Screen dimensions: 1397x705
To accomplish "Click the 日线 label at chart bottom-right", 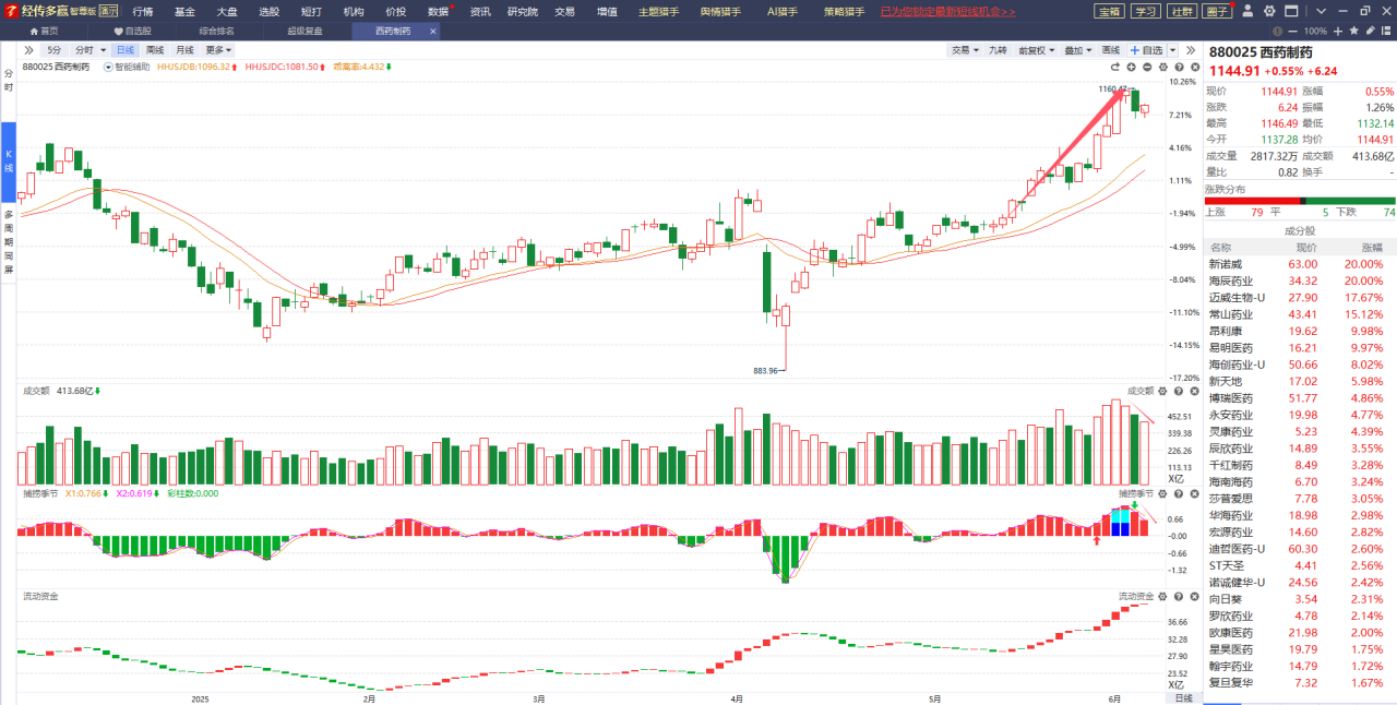I will 1183,698.
